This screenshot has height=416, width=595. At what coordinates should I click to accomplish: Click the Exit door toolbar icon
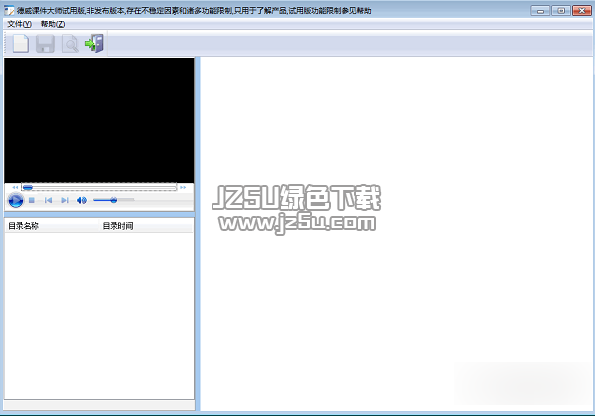(x=94, y=44)
